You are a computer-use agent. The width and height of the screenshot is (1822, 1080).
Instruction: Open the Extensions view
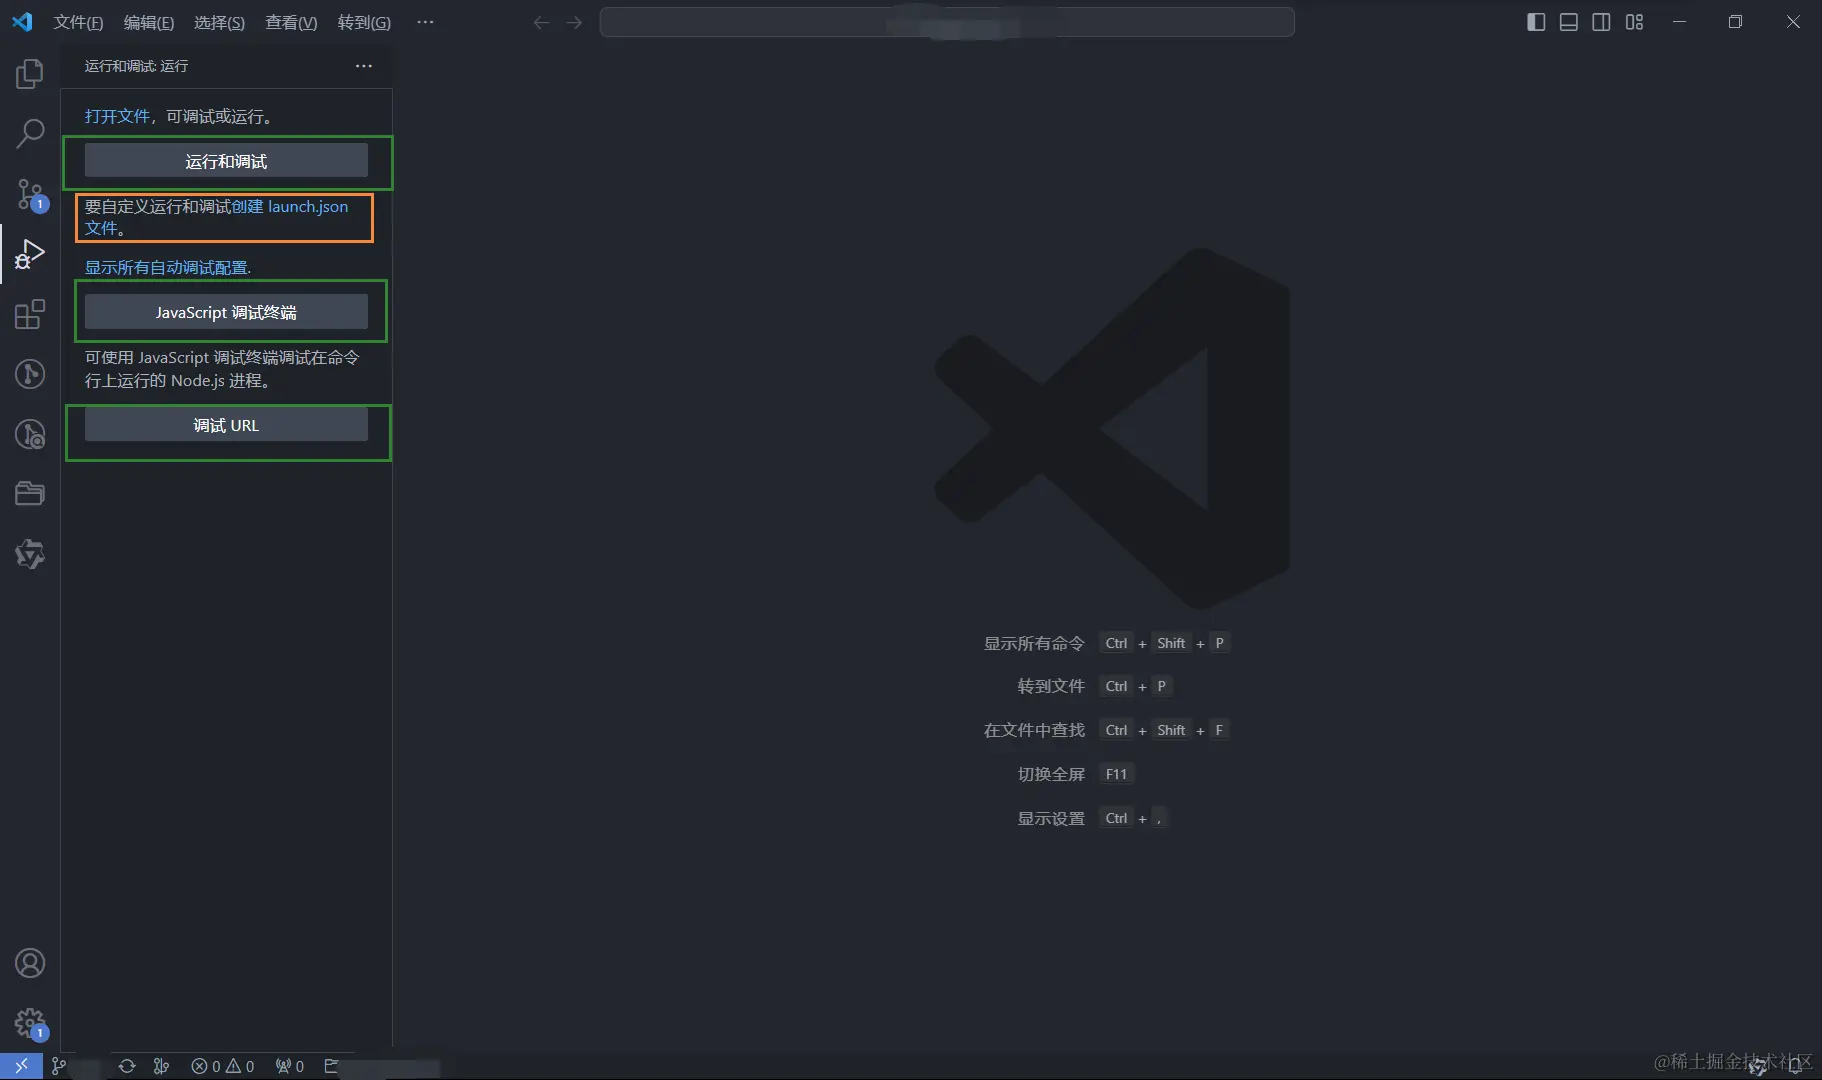30,314
